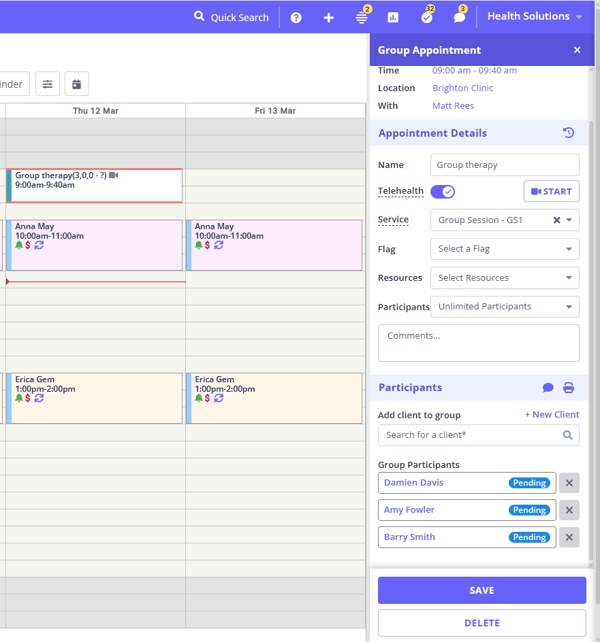The width and height of the screenshot is (600, 642).
Task: Remove Damien Davis from group participants
Action: pyautogui.click(x=569, y=483)
